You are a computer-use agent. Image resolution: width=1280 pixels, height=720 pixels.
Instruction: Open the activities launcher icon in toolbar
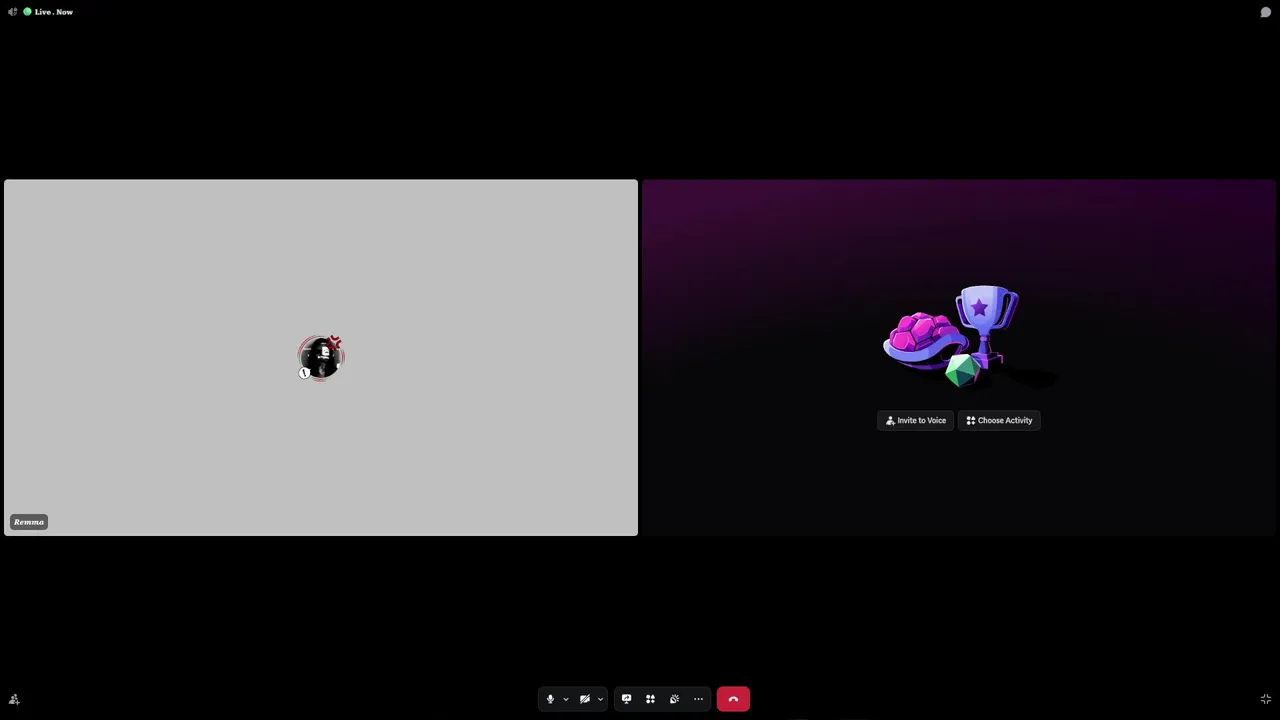[x=650, y=699]
